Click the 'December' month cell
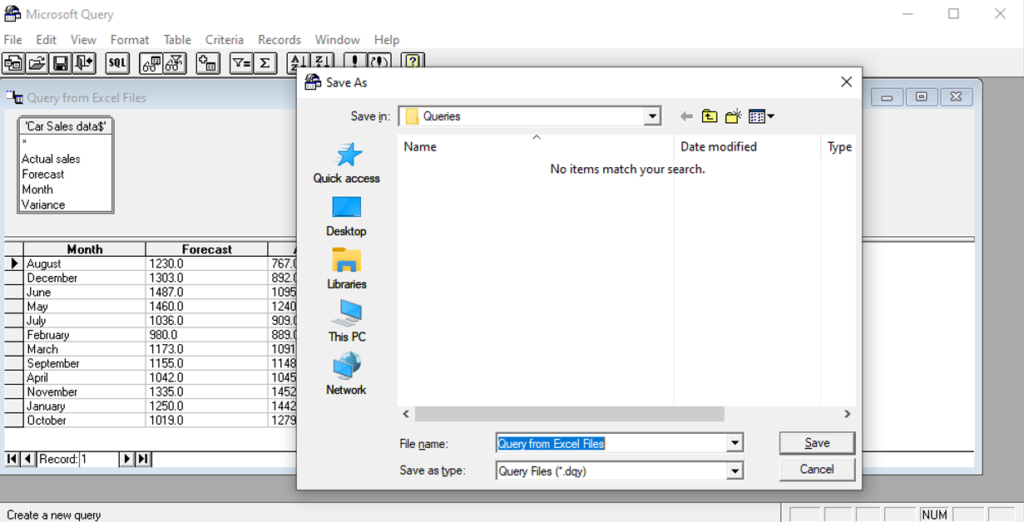1024x522 pixels. point(85,278)
